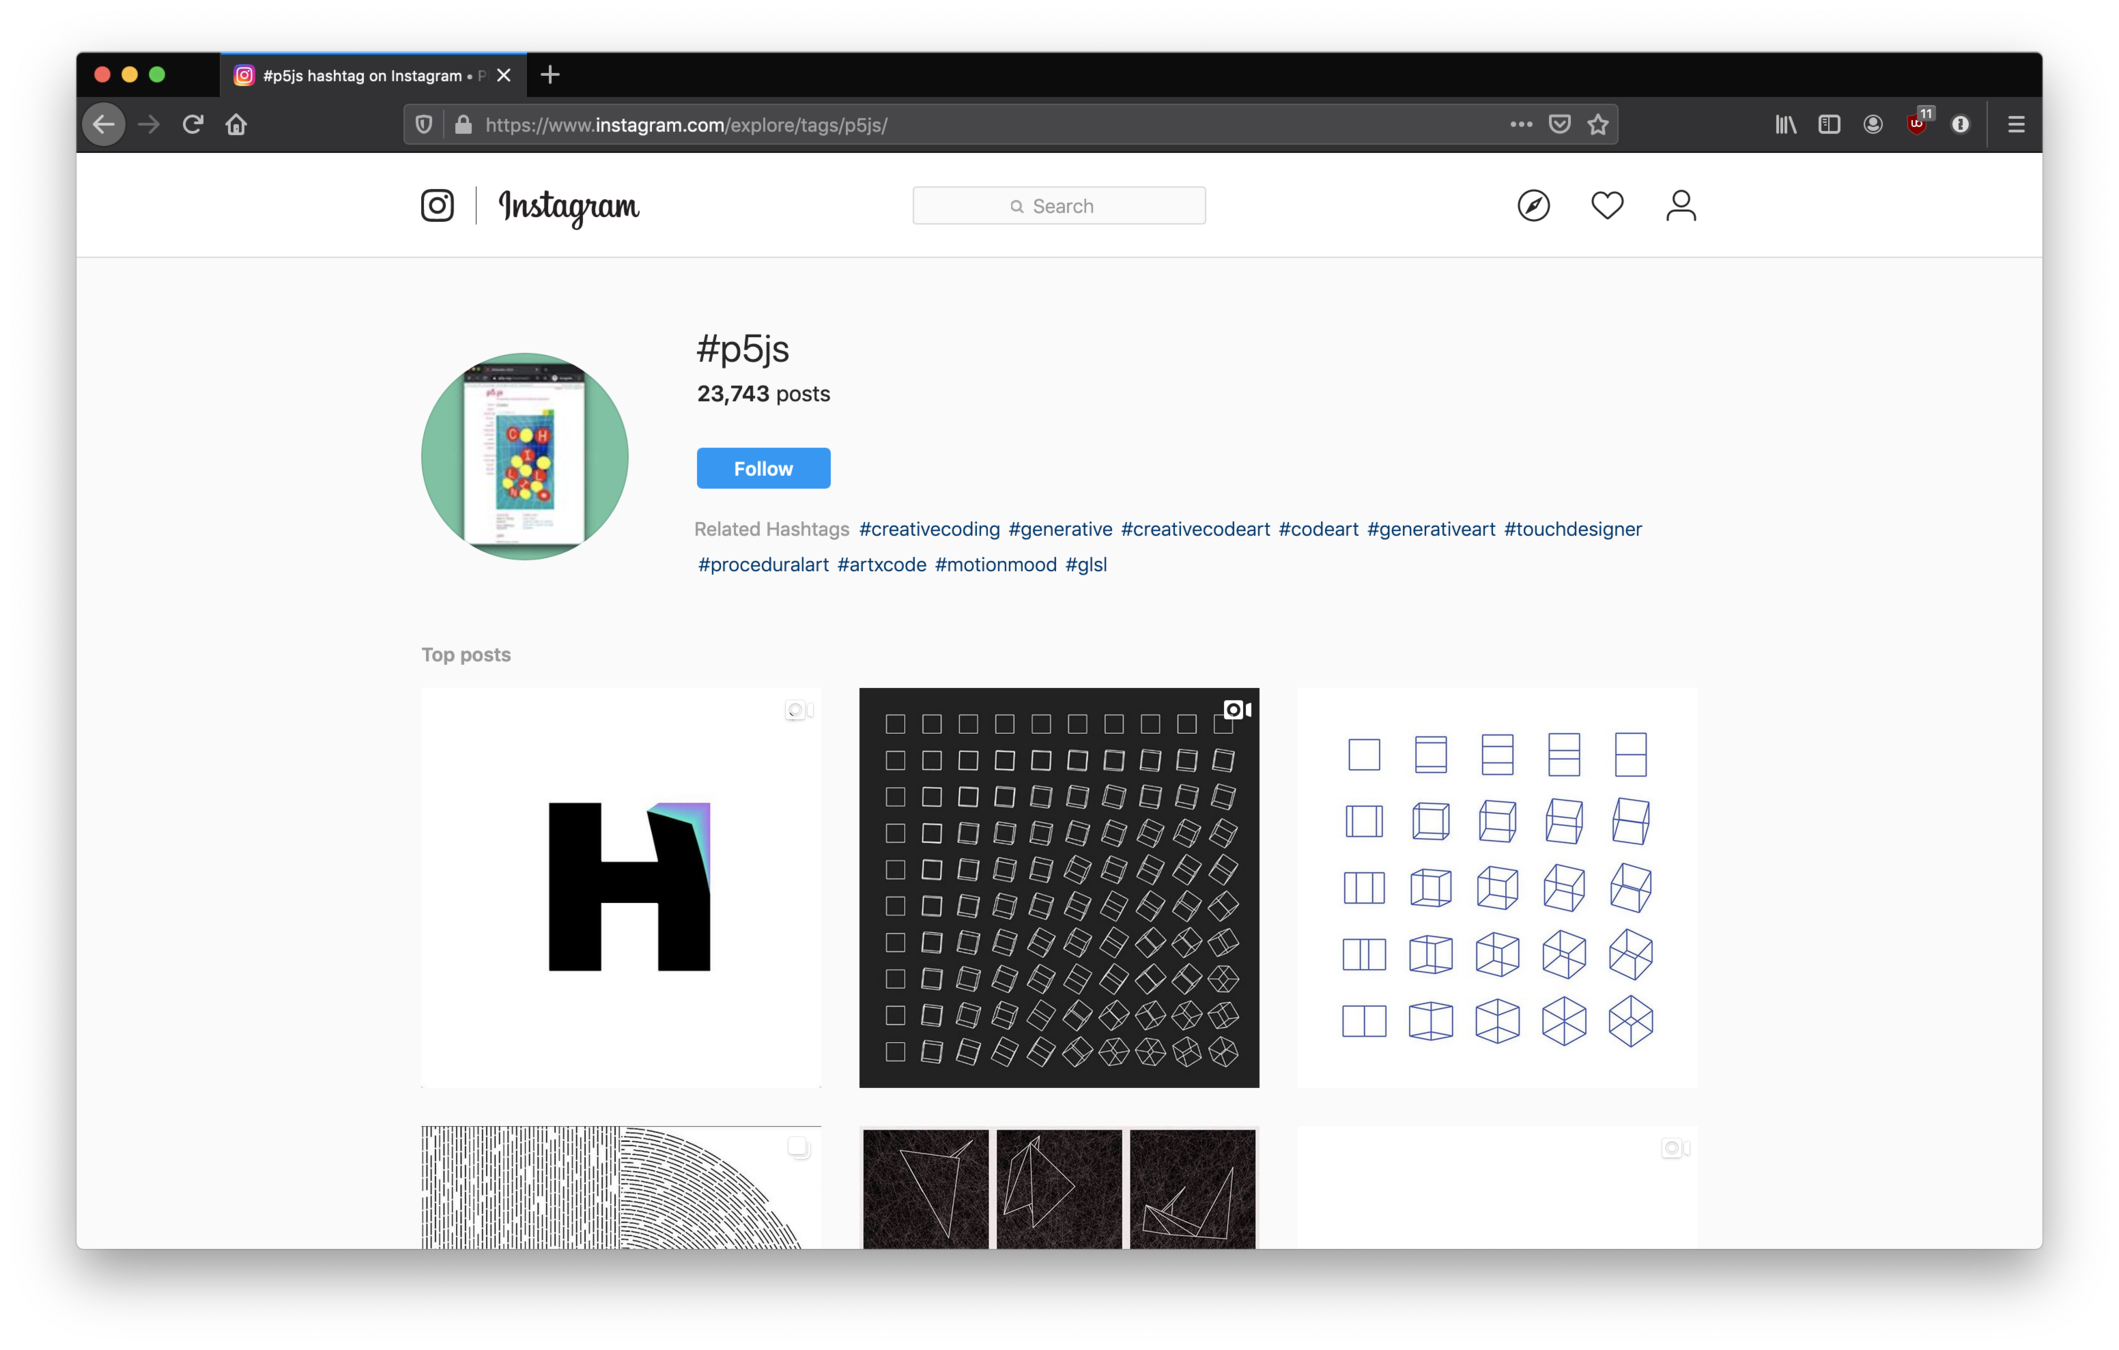Visit the #touchdesigner hashtag link

(x=1572, y=529)
